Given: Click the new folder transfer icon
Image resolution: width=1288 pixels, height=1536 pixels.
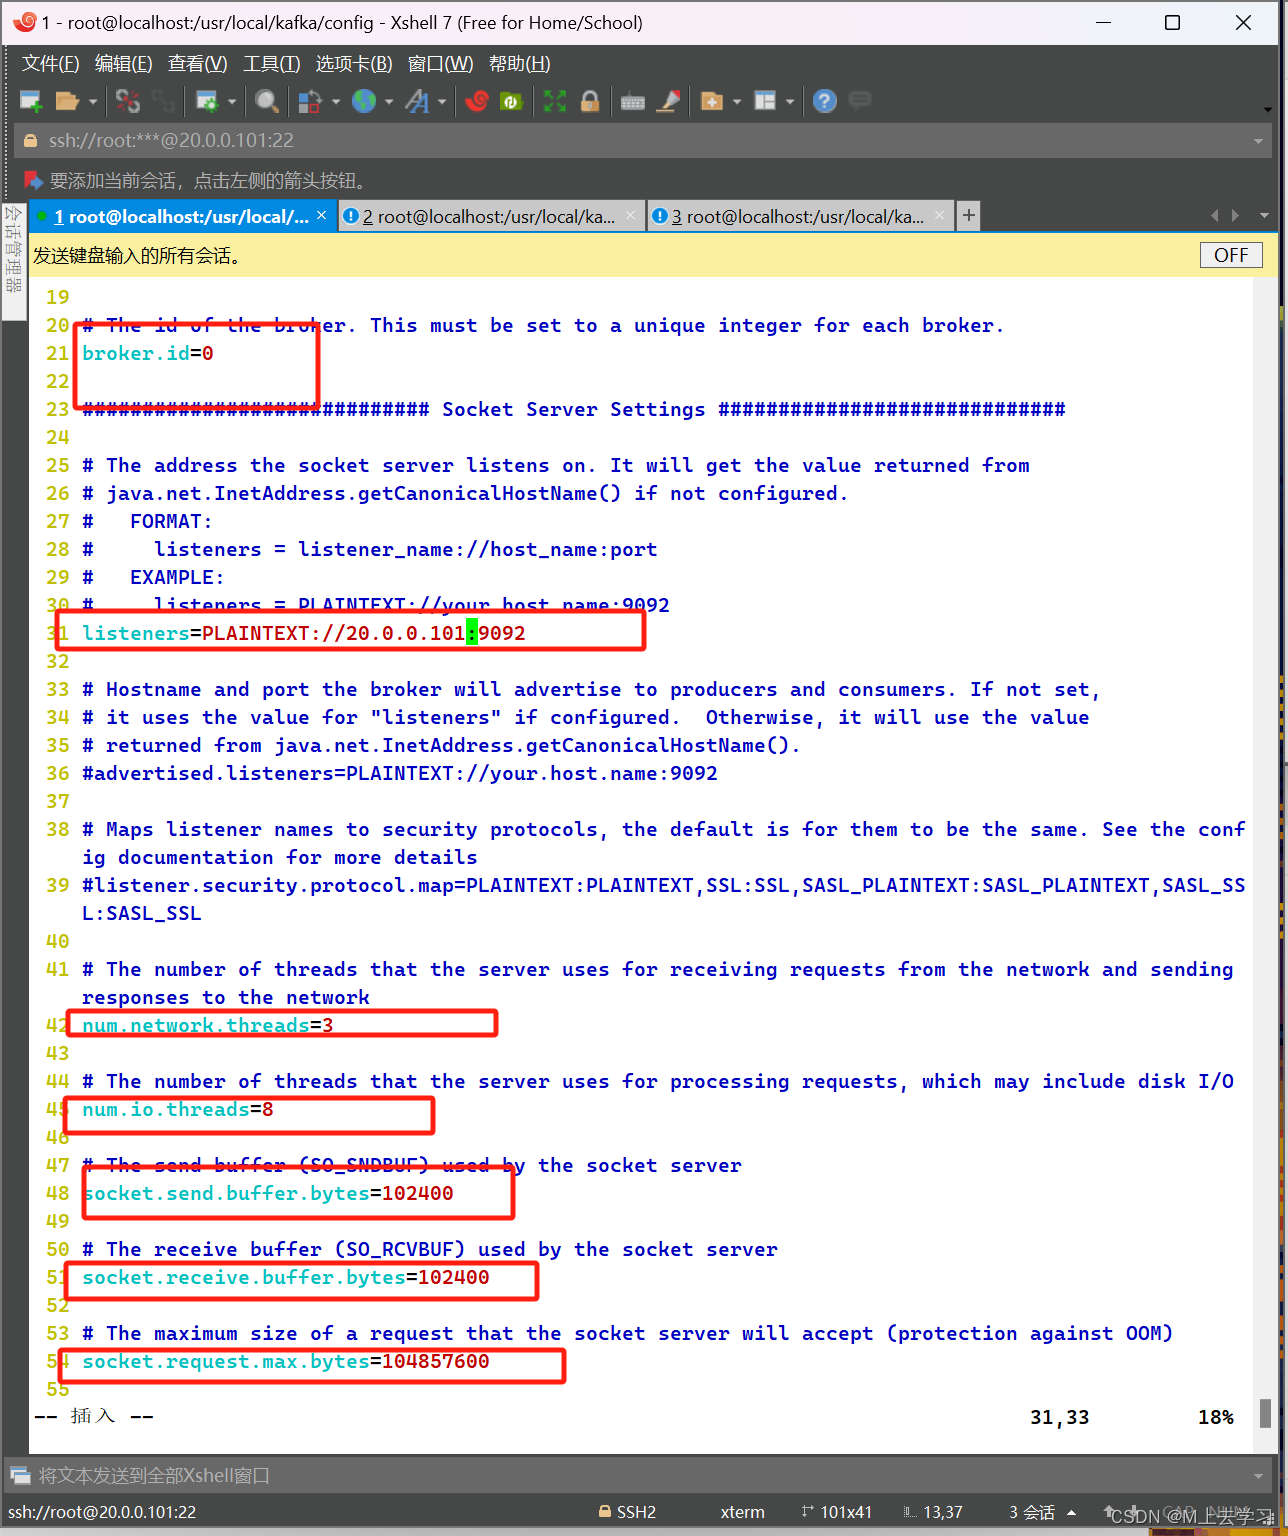Looking at the screenshot, I should click(712, 101).
